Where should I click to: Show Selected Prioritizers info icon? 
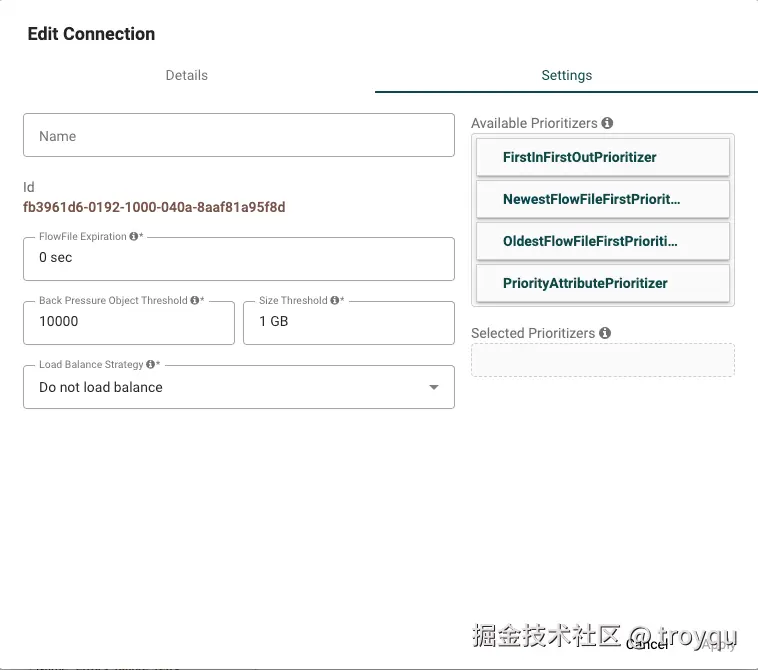coord(605,333)
